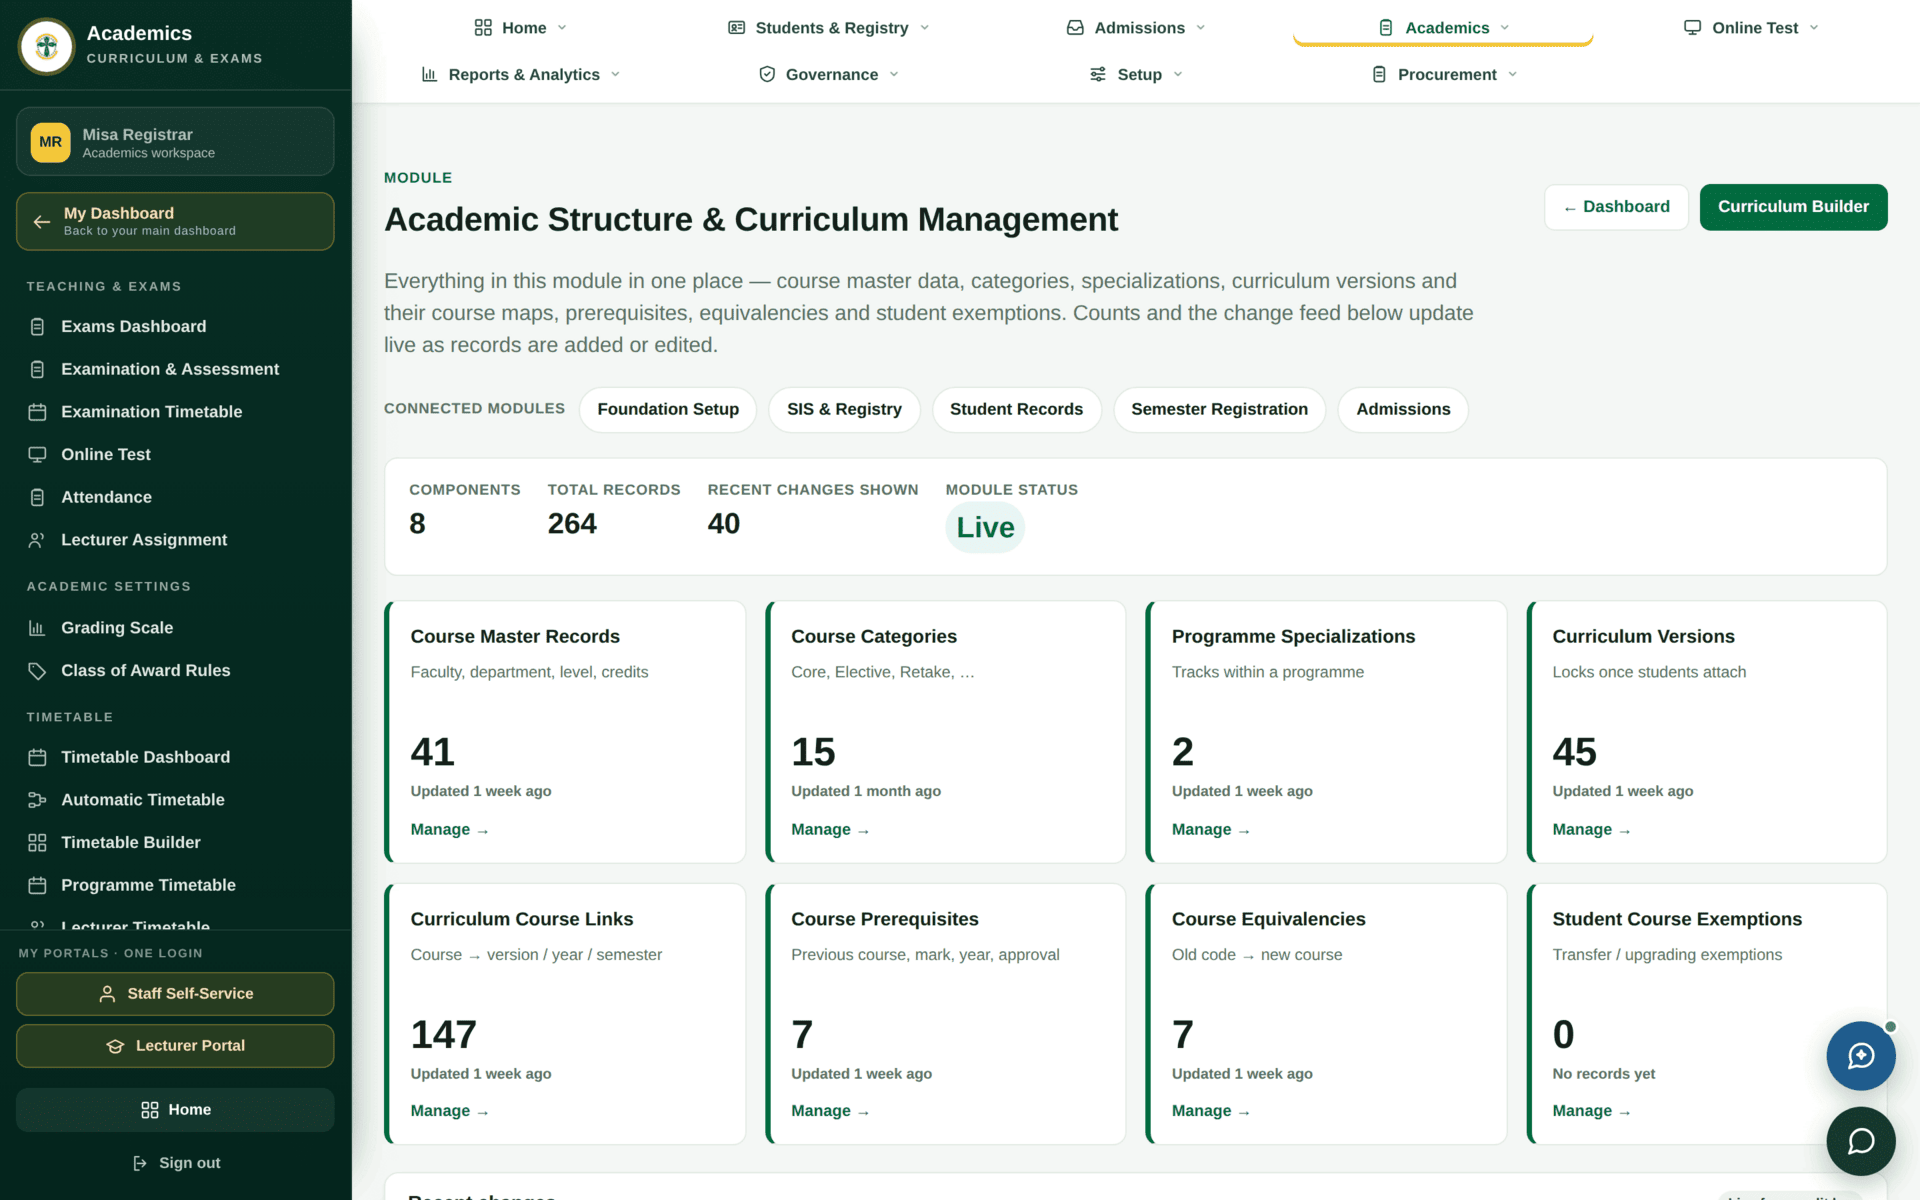Click the MR user avatar badge
The width and height of the screenshot is (1920, 1200).
click(x=50, y=142)
